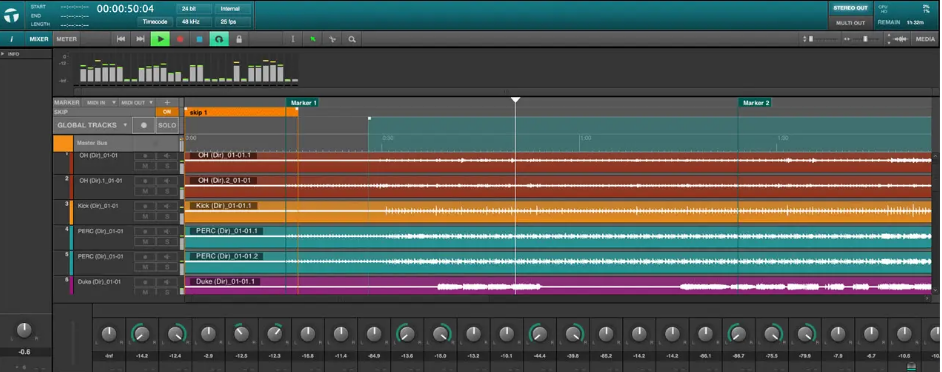Open the info panel via the i button
942x372 pixels.
11,39
